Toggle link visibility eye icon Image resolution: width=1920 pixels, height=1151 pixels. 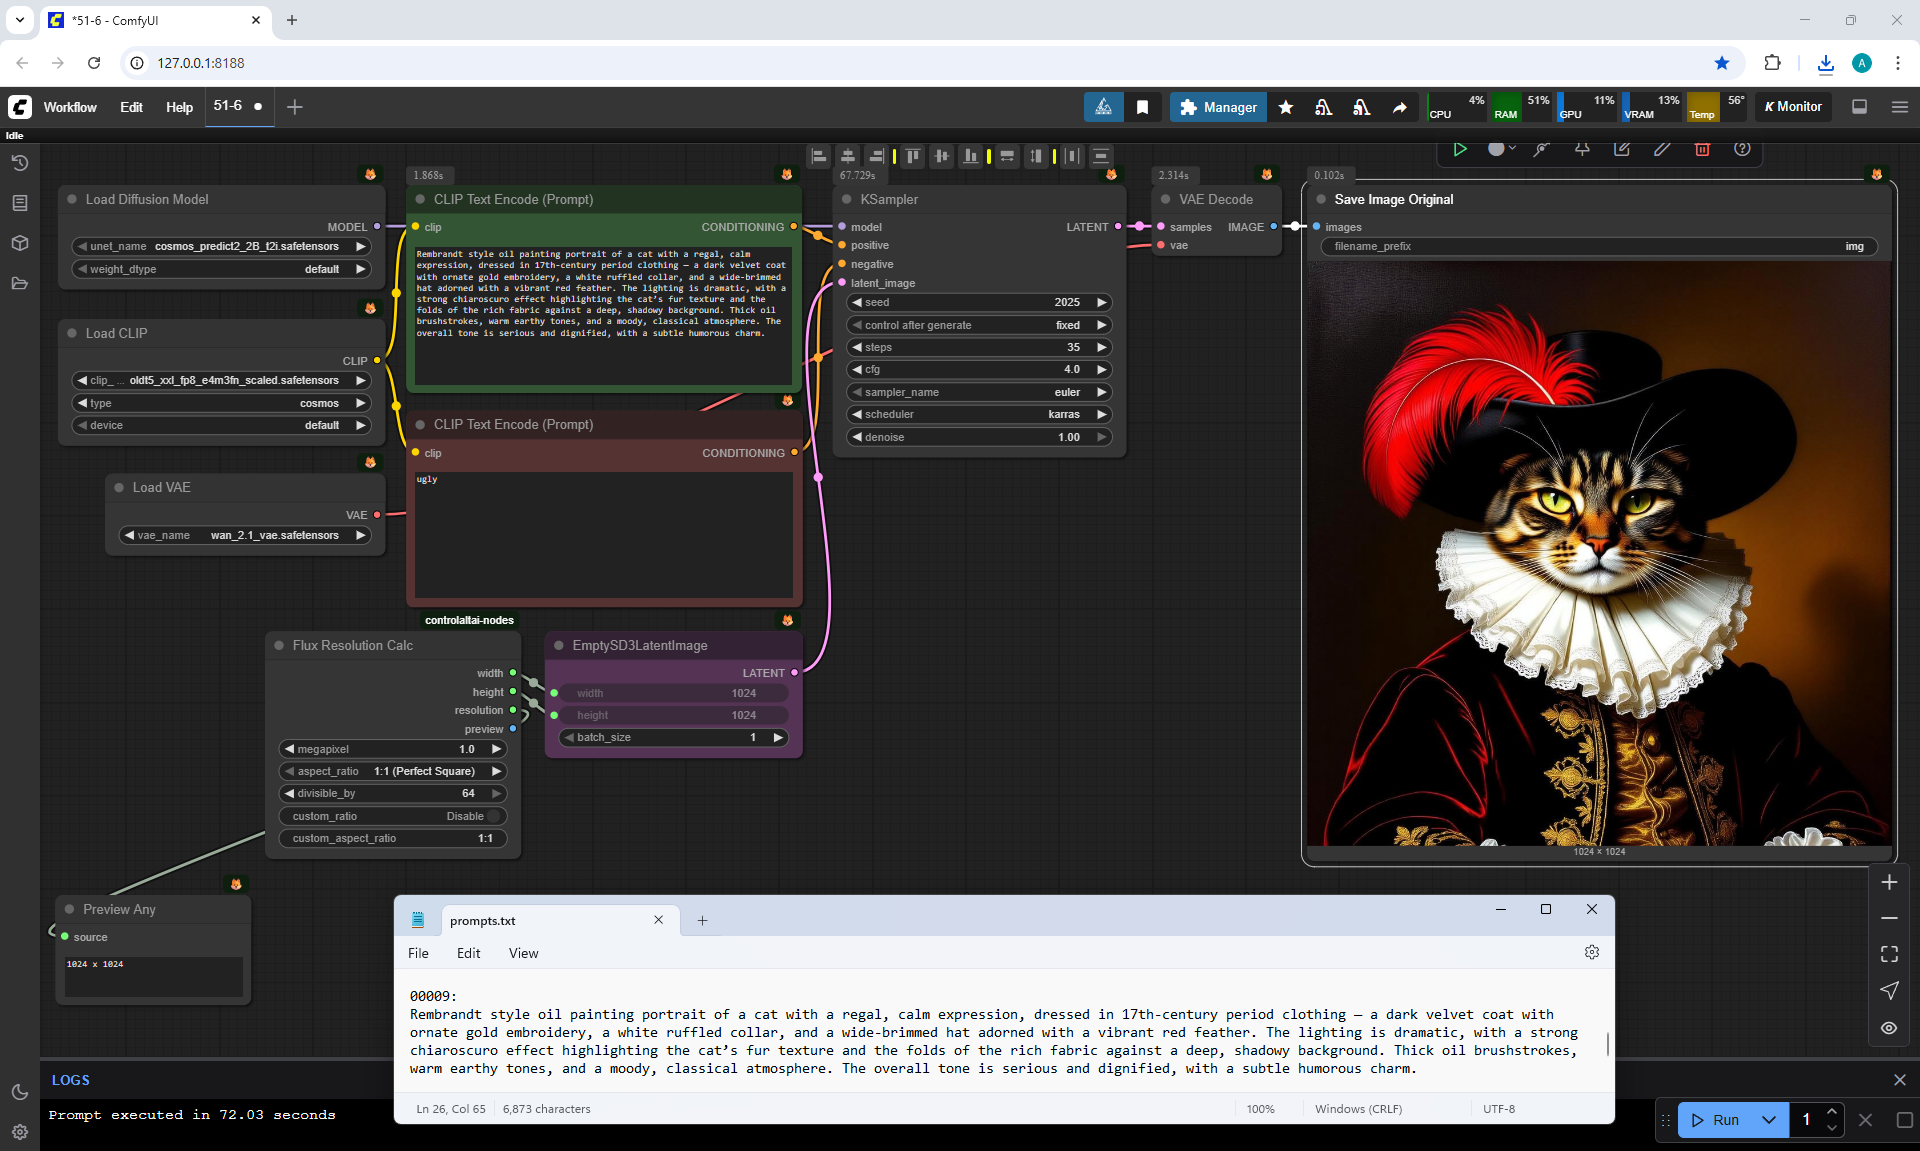[x=1889, y=1028]
